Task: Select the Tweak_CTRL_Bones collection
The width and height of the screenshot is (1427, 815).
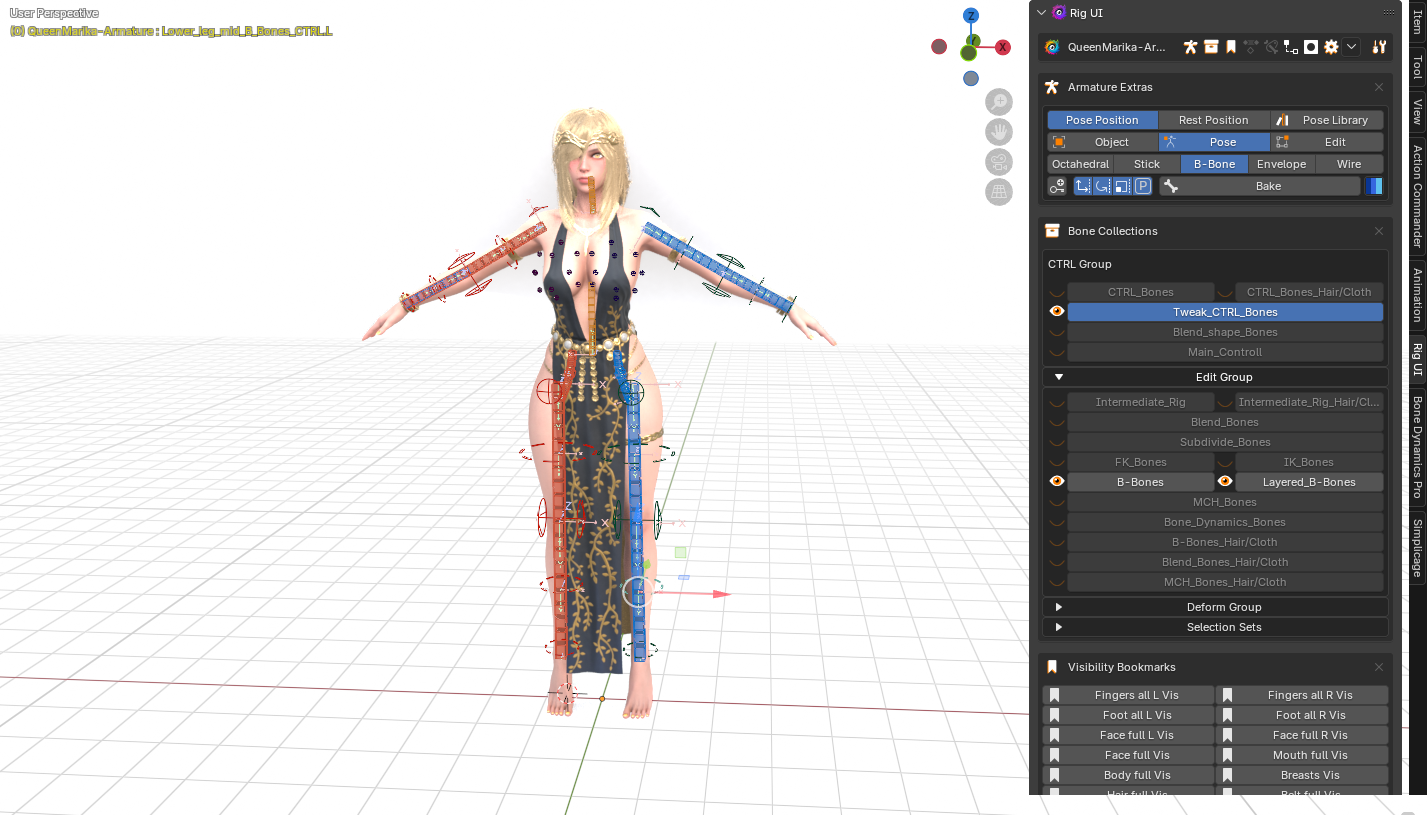Action: point(1225,312)
